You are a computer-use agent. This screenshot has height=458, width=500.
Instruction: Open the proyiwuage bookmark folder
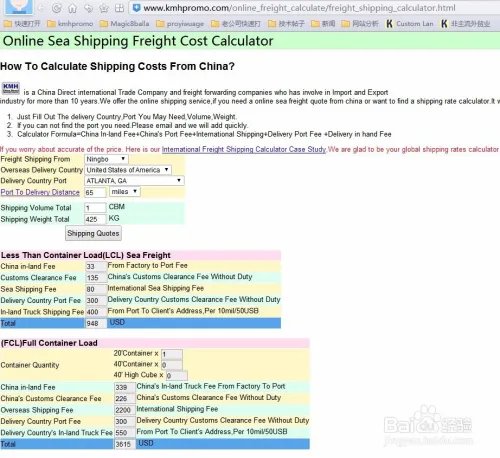point(180,24)
